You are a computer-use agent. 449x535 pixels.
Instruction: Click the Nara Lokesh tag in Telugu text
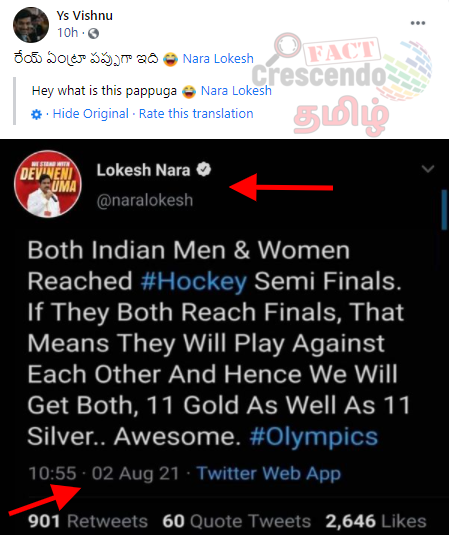pos(218,59)
